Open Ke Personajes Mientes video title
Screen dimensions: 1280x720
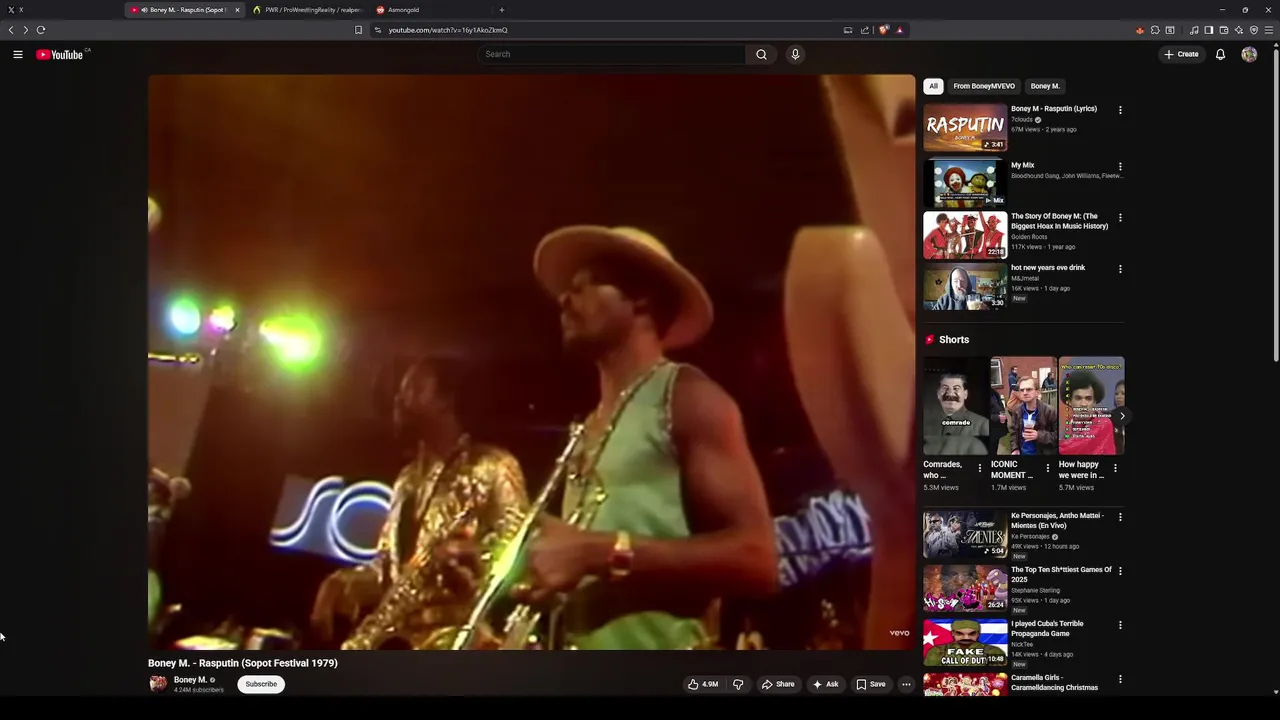pos(1057,520)
